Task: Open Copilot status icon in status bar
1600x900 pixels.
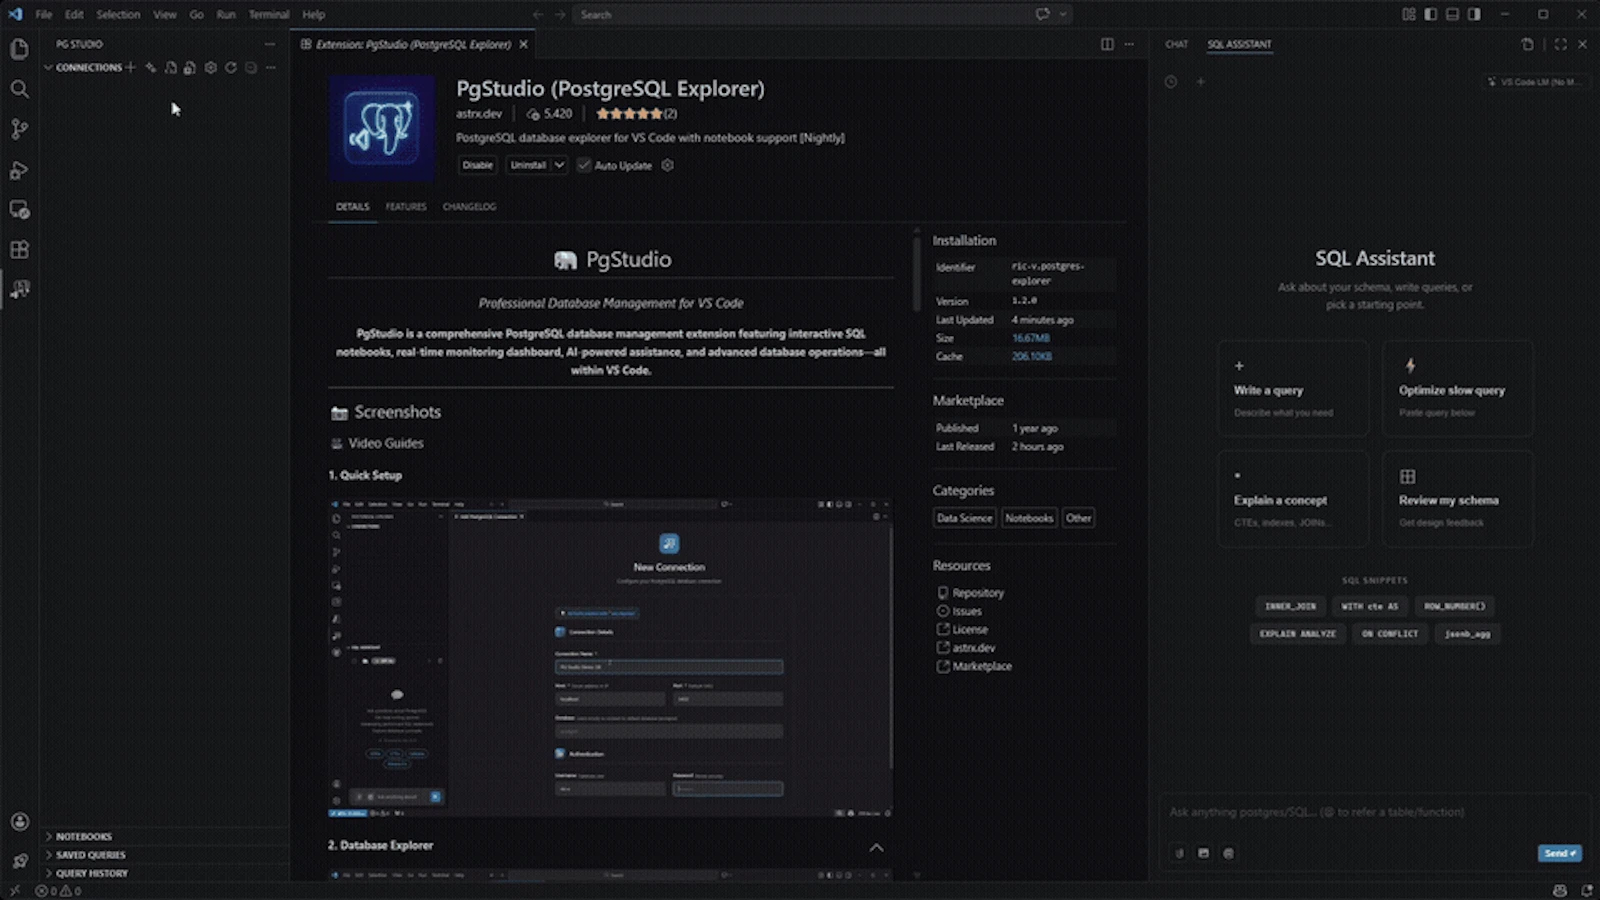Action: pyautogui.click(x=1560, y=890)
